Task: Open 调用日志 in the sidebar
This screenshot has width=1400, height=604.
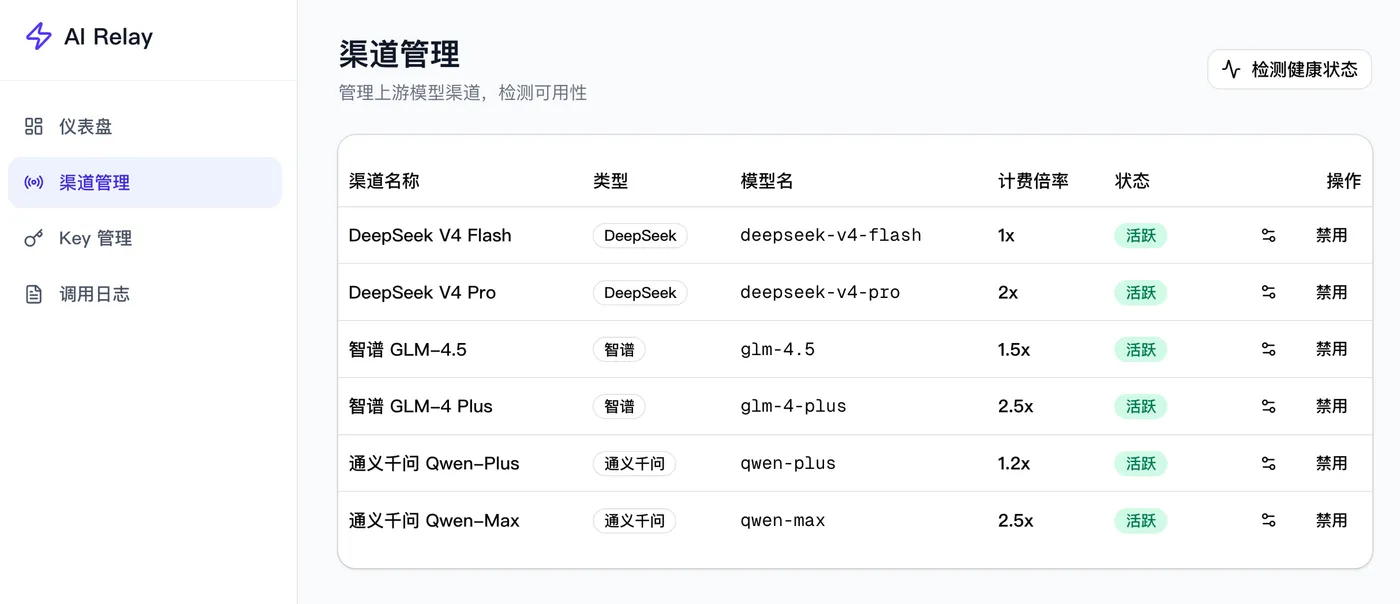Action: (x=145, y=294)
